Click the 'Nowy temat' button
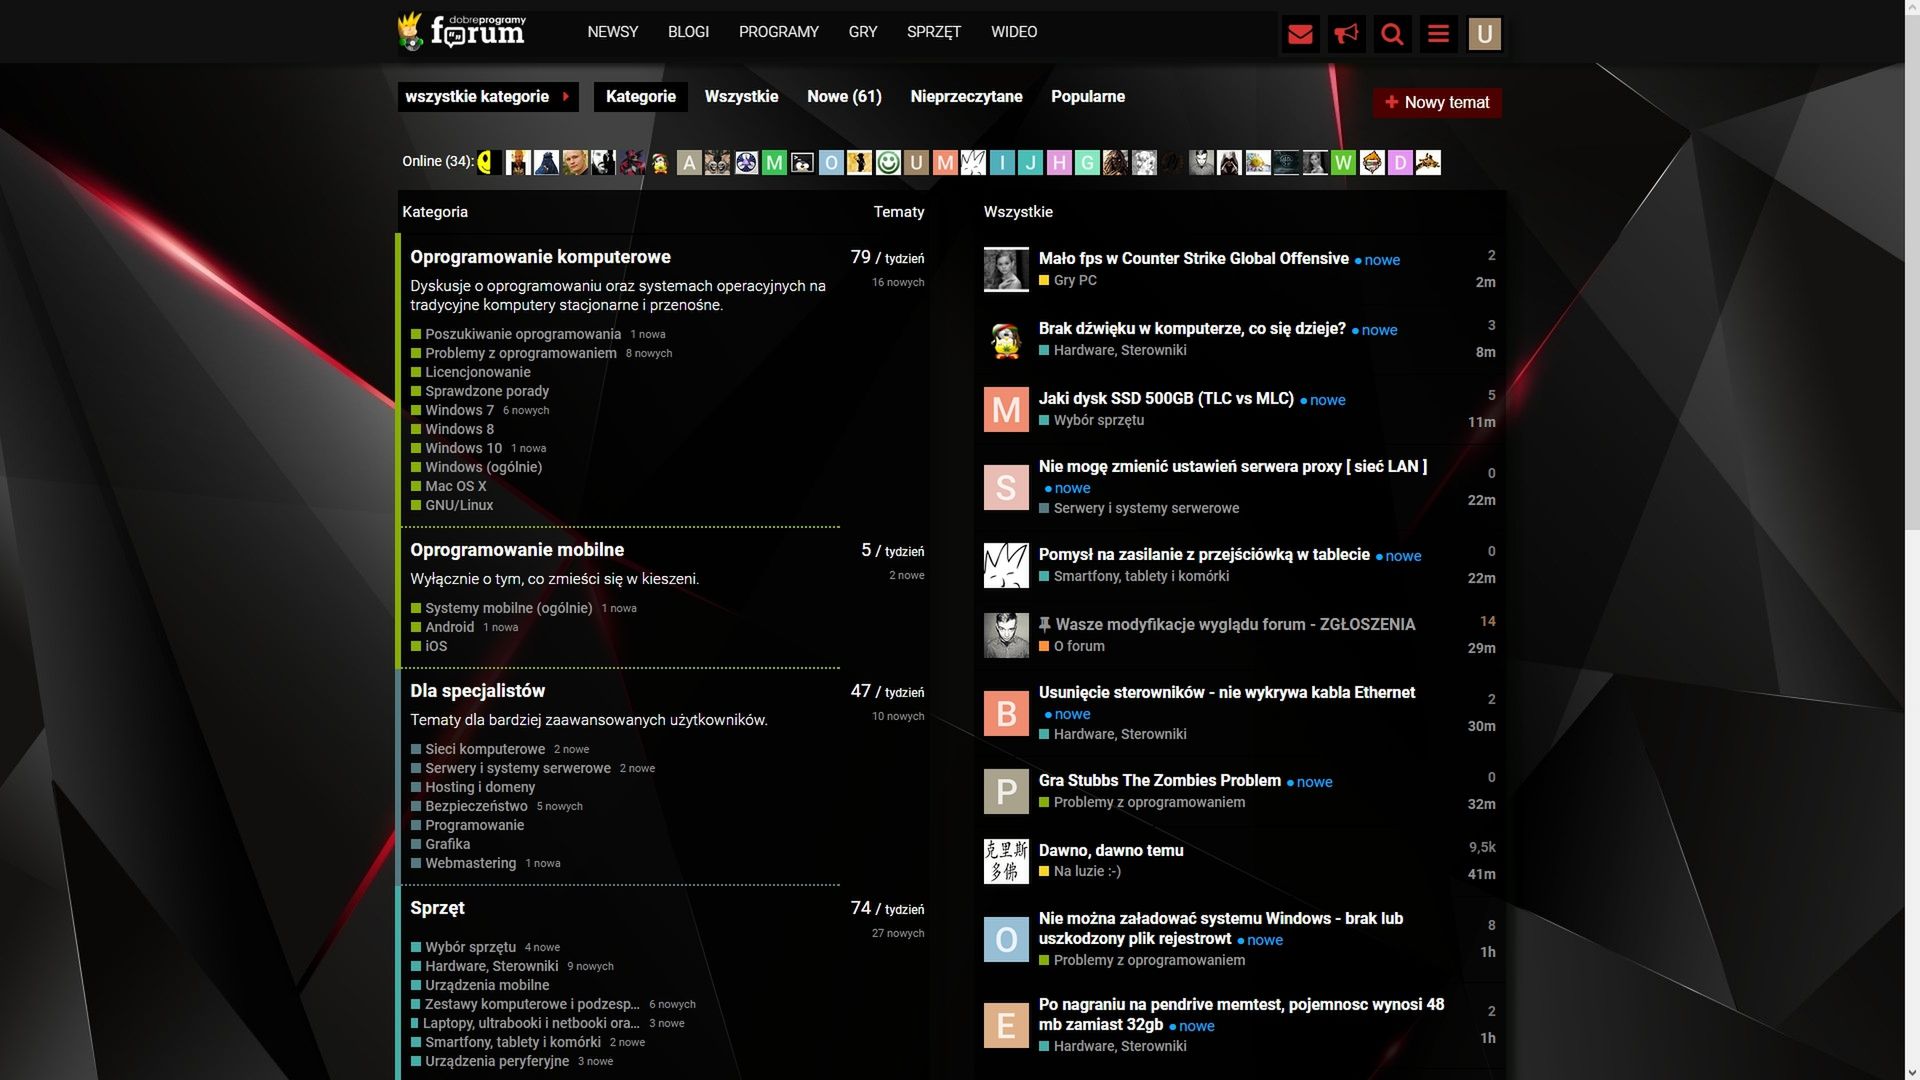 pyautogui.click(x=1436, y=102)
